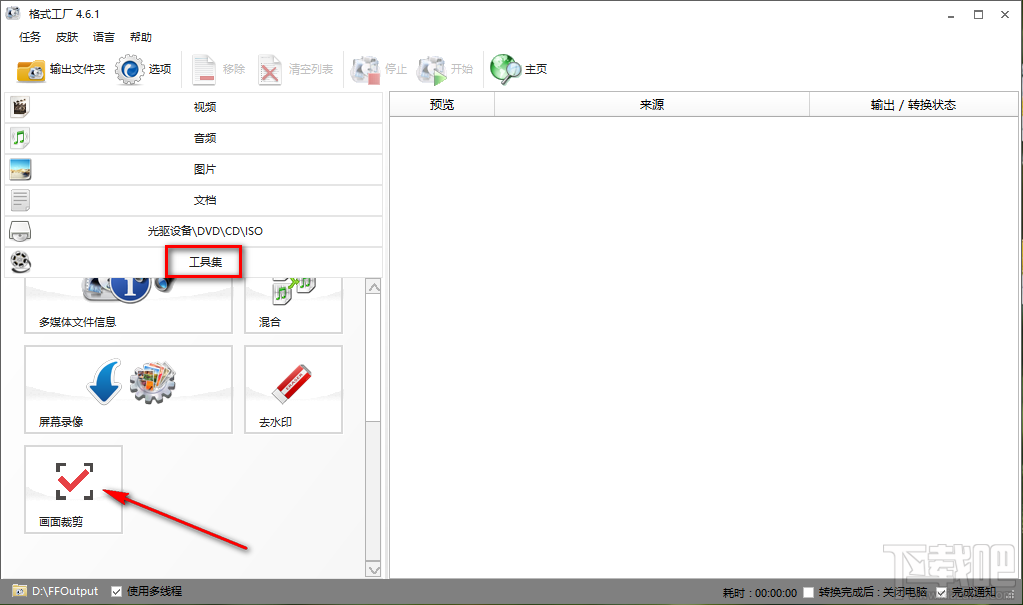
Task: Open the 帮助 menu
Action: click(141, 37)
